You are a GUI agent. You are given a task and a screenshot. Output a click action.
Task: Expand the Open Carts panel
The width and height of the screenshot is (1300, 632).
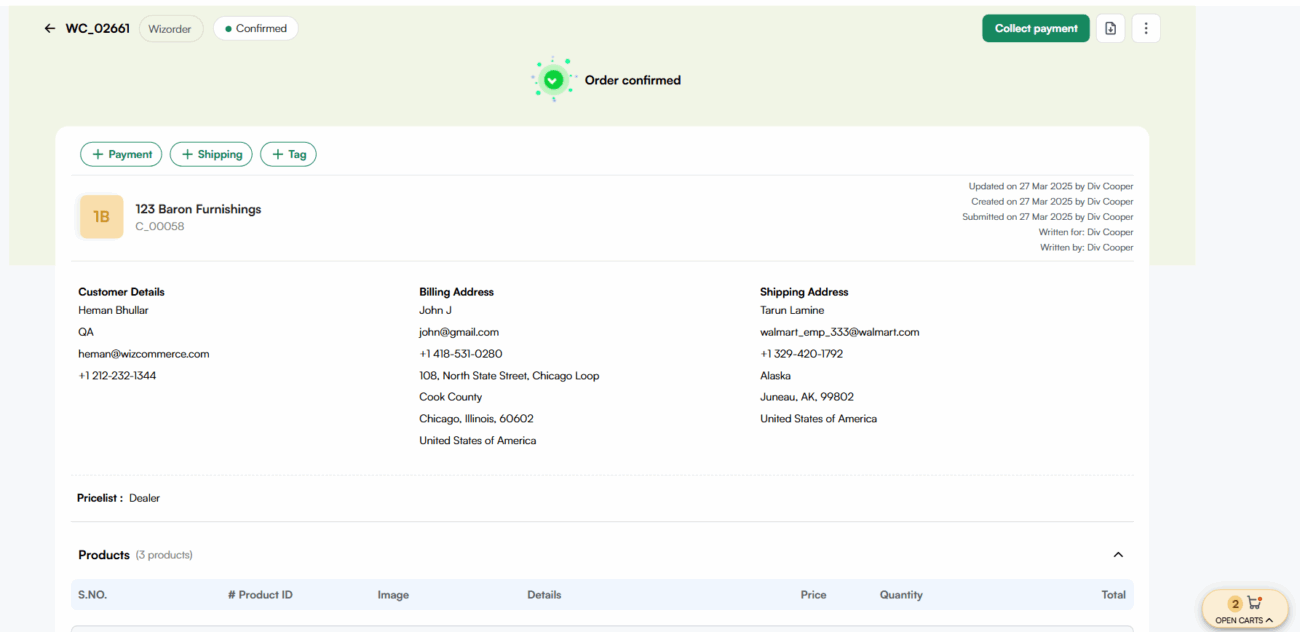(1244, 620)
